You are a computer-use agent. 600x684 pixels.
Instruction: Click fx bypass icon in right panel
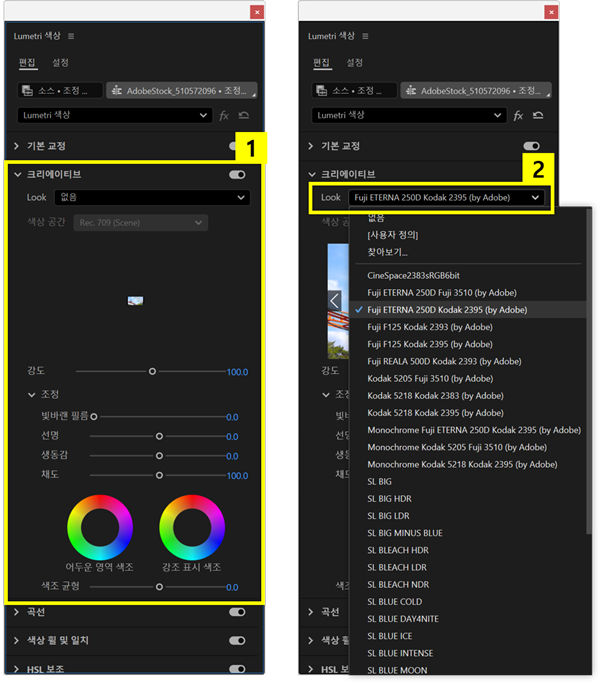click(518, 116)
